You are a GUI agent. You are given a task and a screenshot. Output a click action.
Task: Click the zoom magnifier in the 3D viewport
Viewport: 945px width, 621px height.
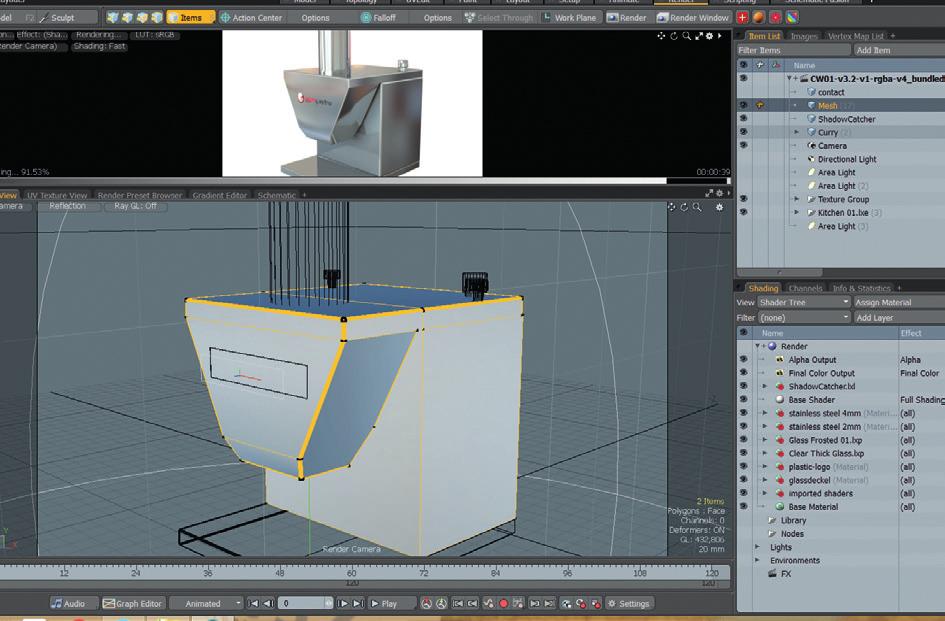tap(697, 207)
